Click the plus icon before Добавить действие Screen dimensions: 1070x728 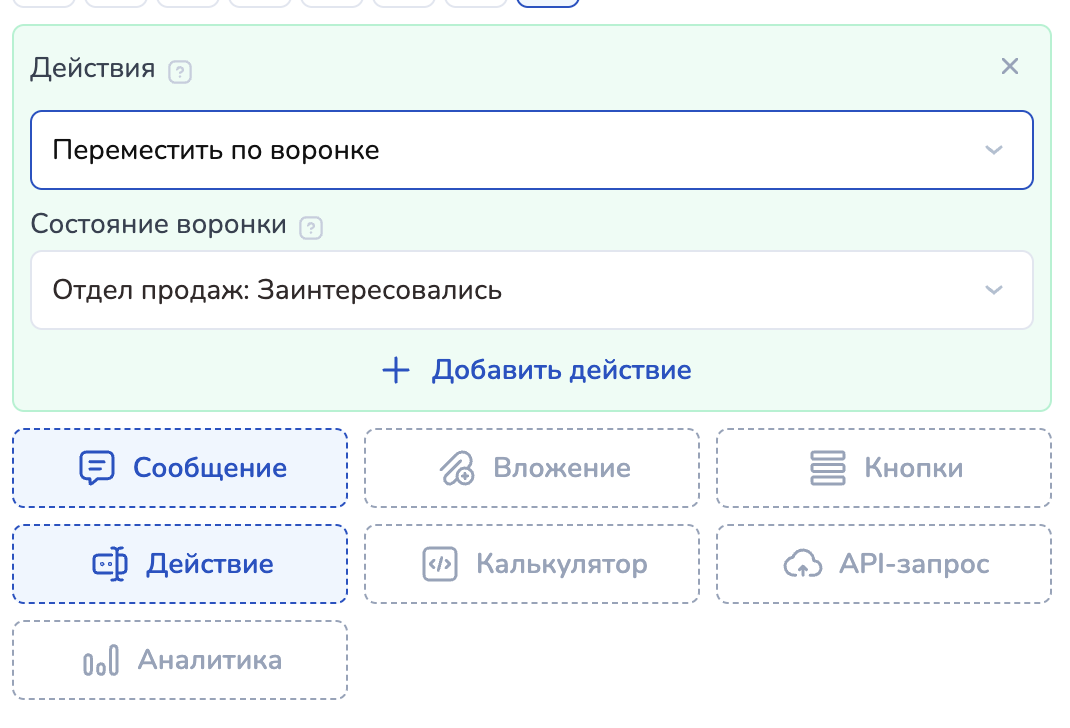[x=396, y=370]
